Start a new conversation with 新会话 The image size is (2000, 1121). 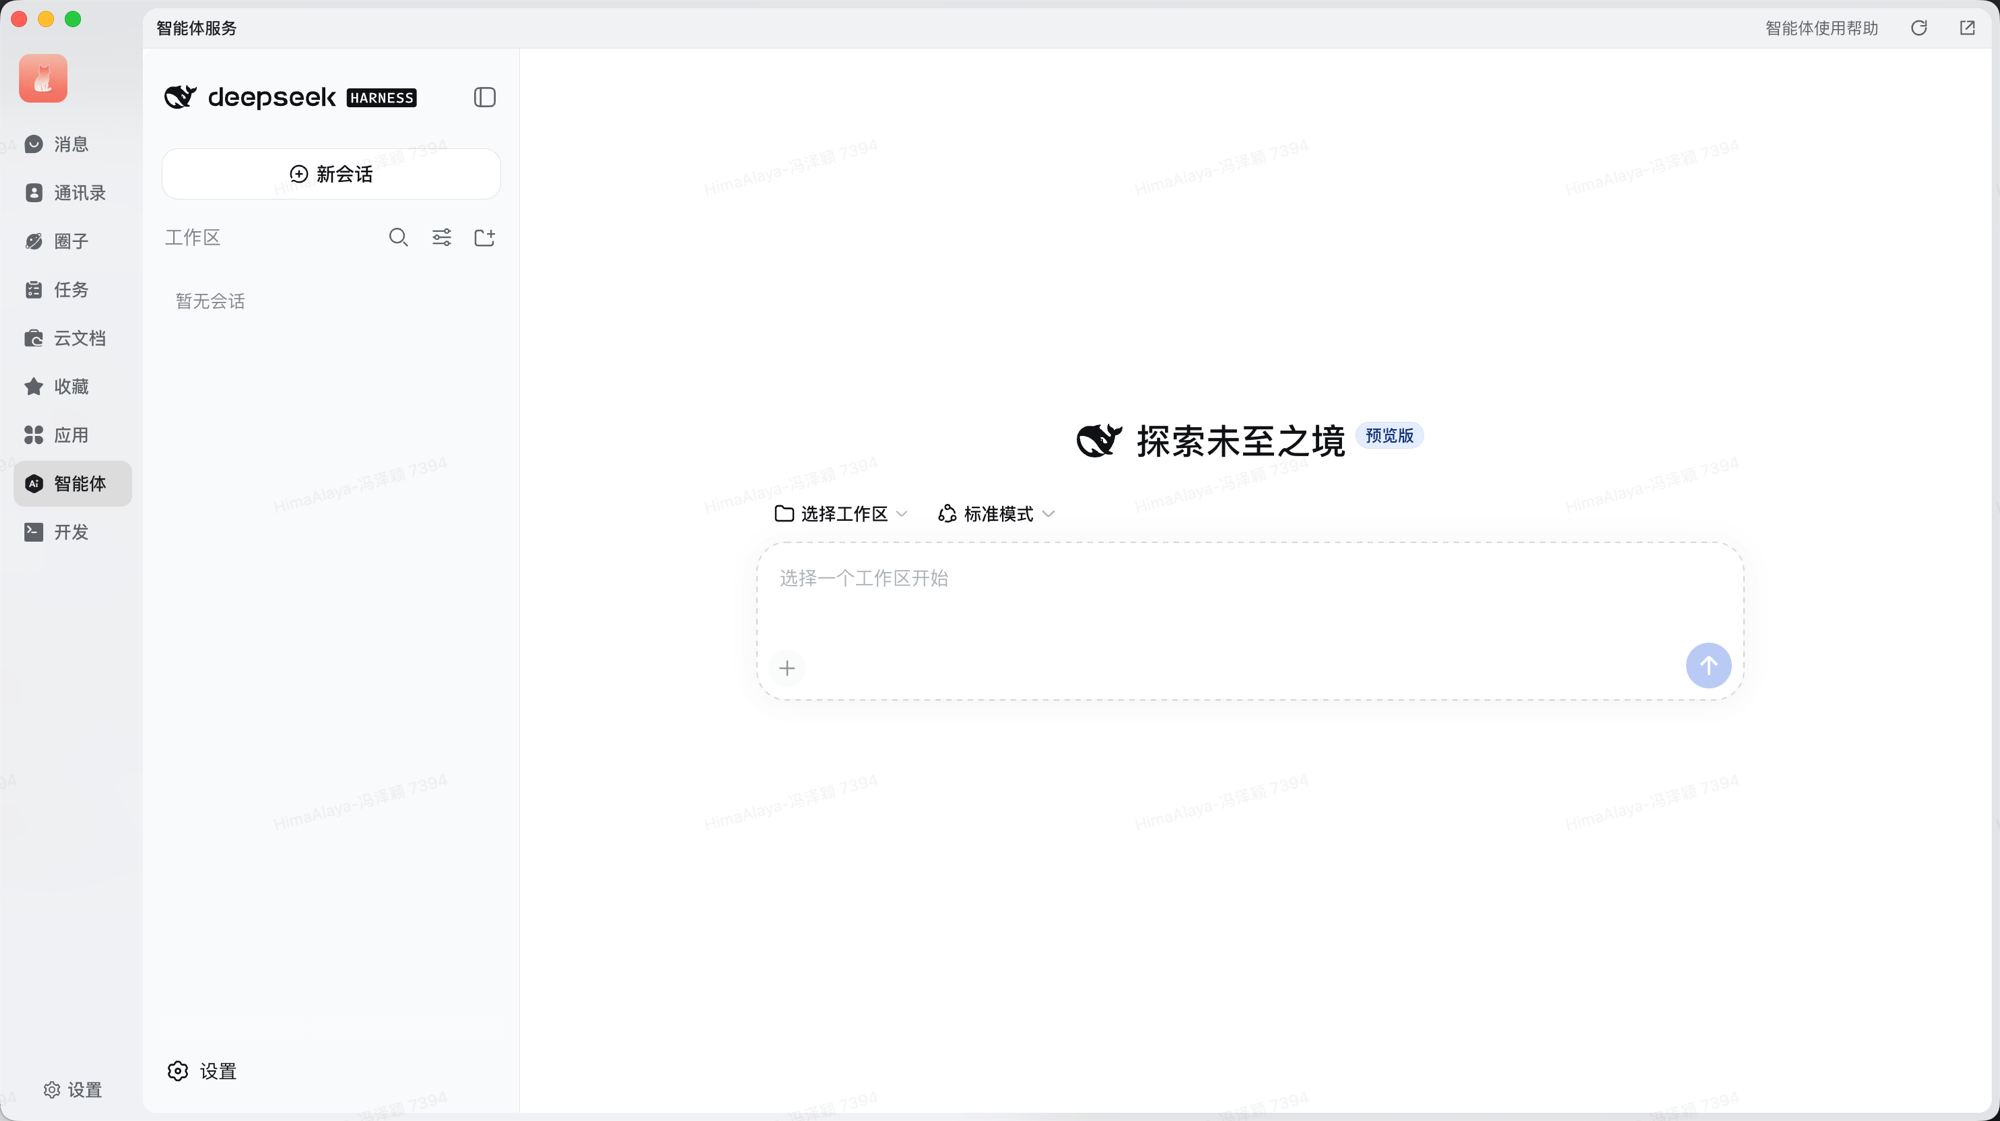(x=331, y=174)
